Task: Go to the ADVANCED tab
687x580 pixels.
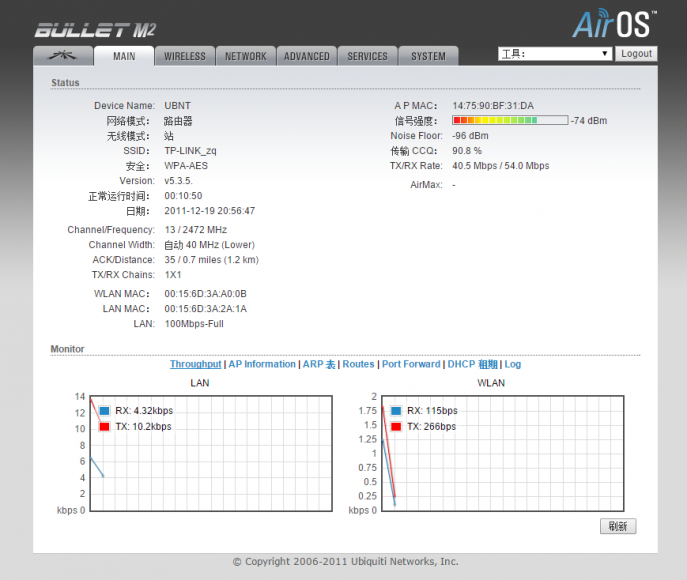Action: coord(307,56)
